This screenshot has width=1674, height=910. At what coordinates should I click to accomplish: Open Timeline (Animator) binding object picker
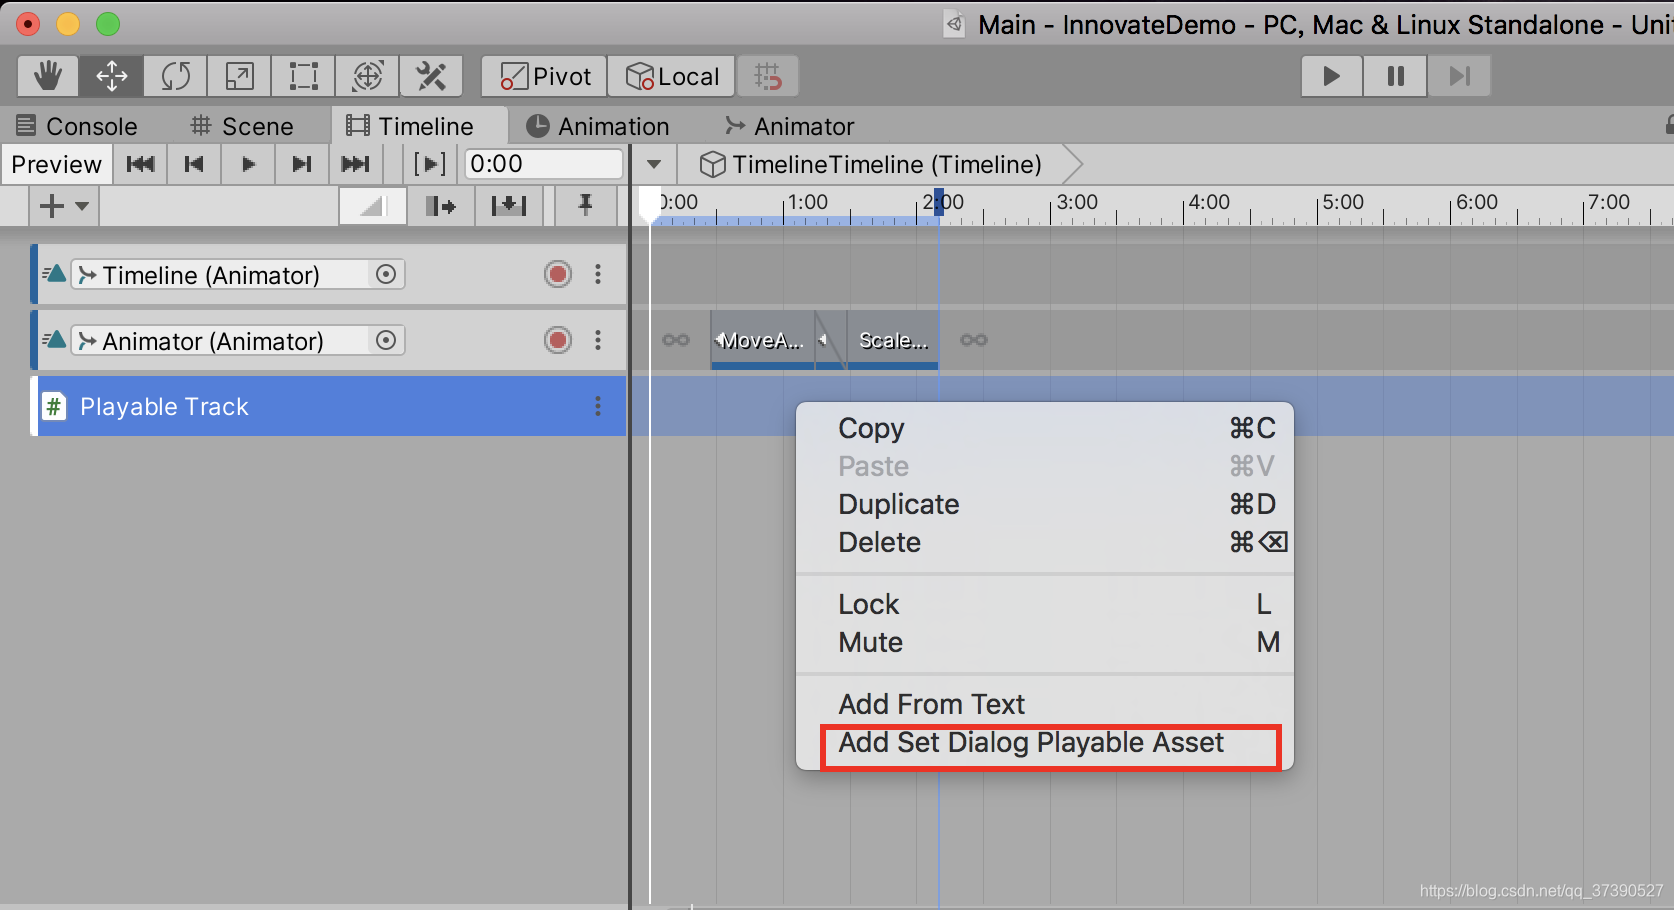click(386, 274)
